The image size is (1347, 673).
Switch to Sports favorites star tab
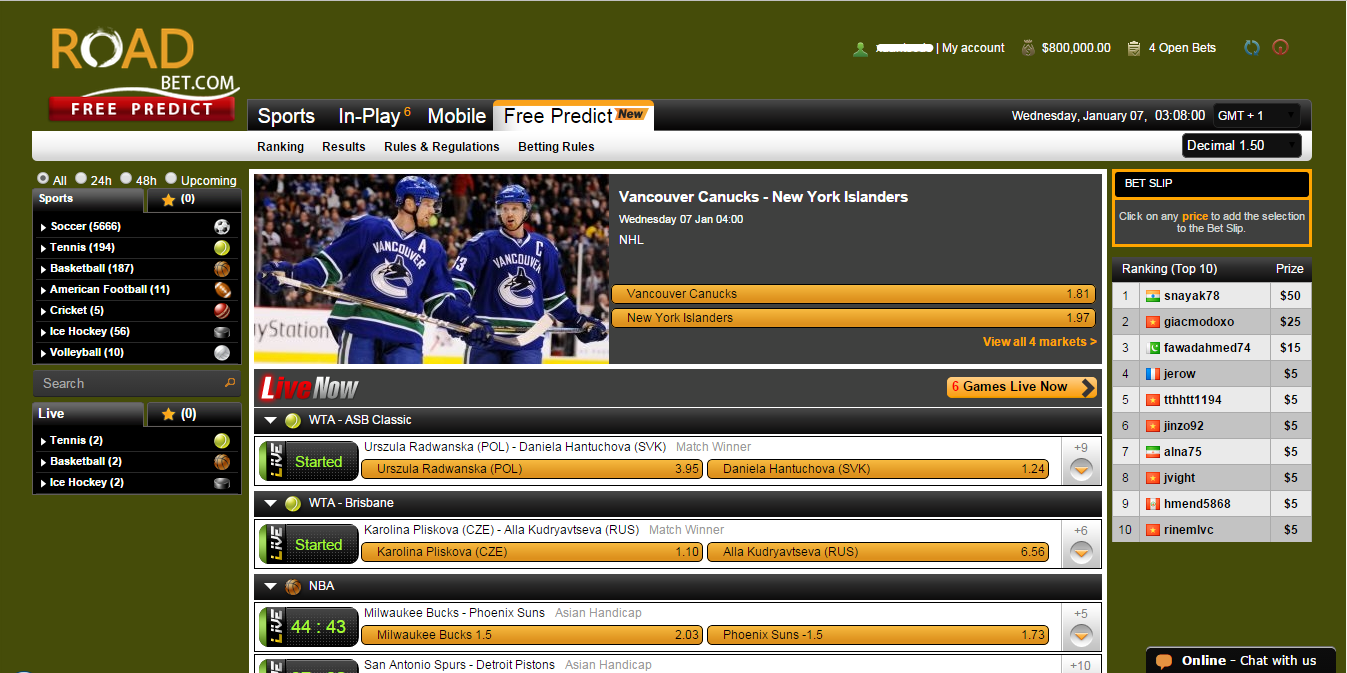(194, 200)
